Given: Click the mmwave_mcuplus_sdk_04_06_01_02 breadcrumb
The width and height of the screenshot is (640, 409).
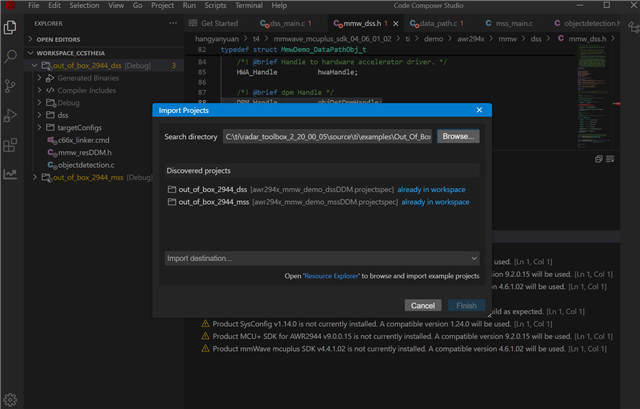Looking at the screenshot, I should [x=332, y=39].
